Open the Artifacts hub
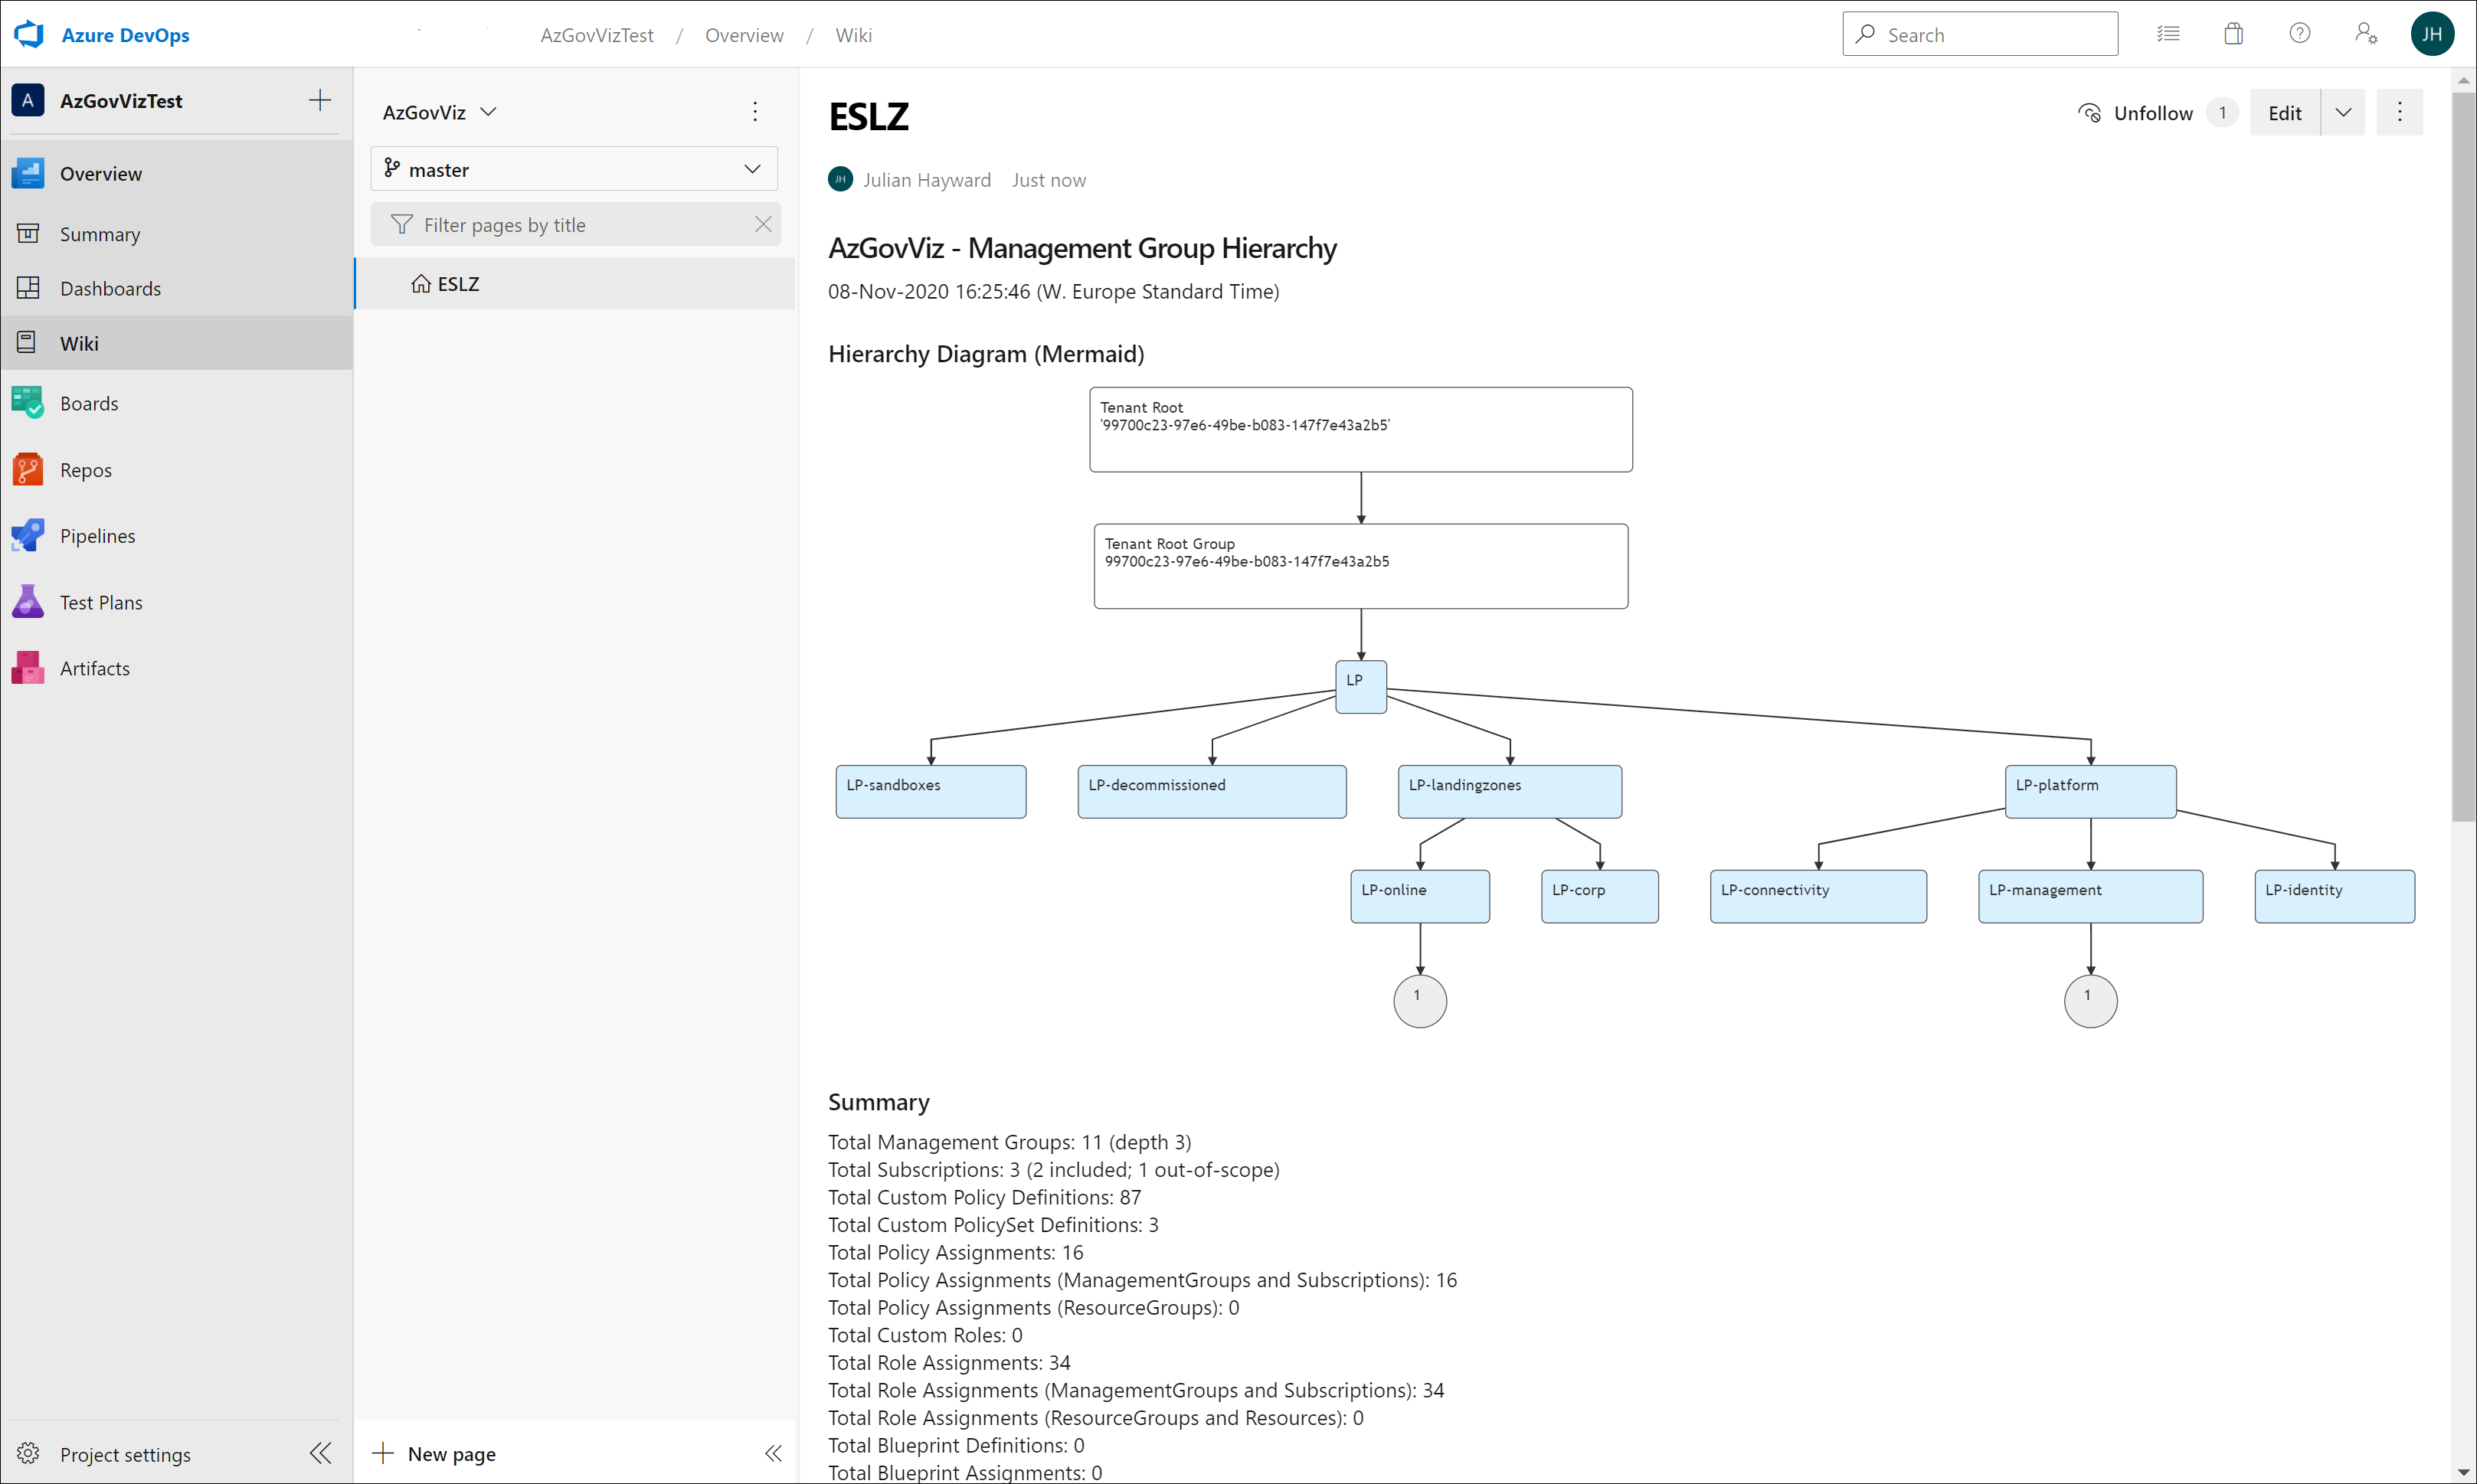Screen dimensions: 2477x1484 point(94,668)
